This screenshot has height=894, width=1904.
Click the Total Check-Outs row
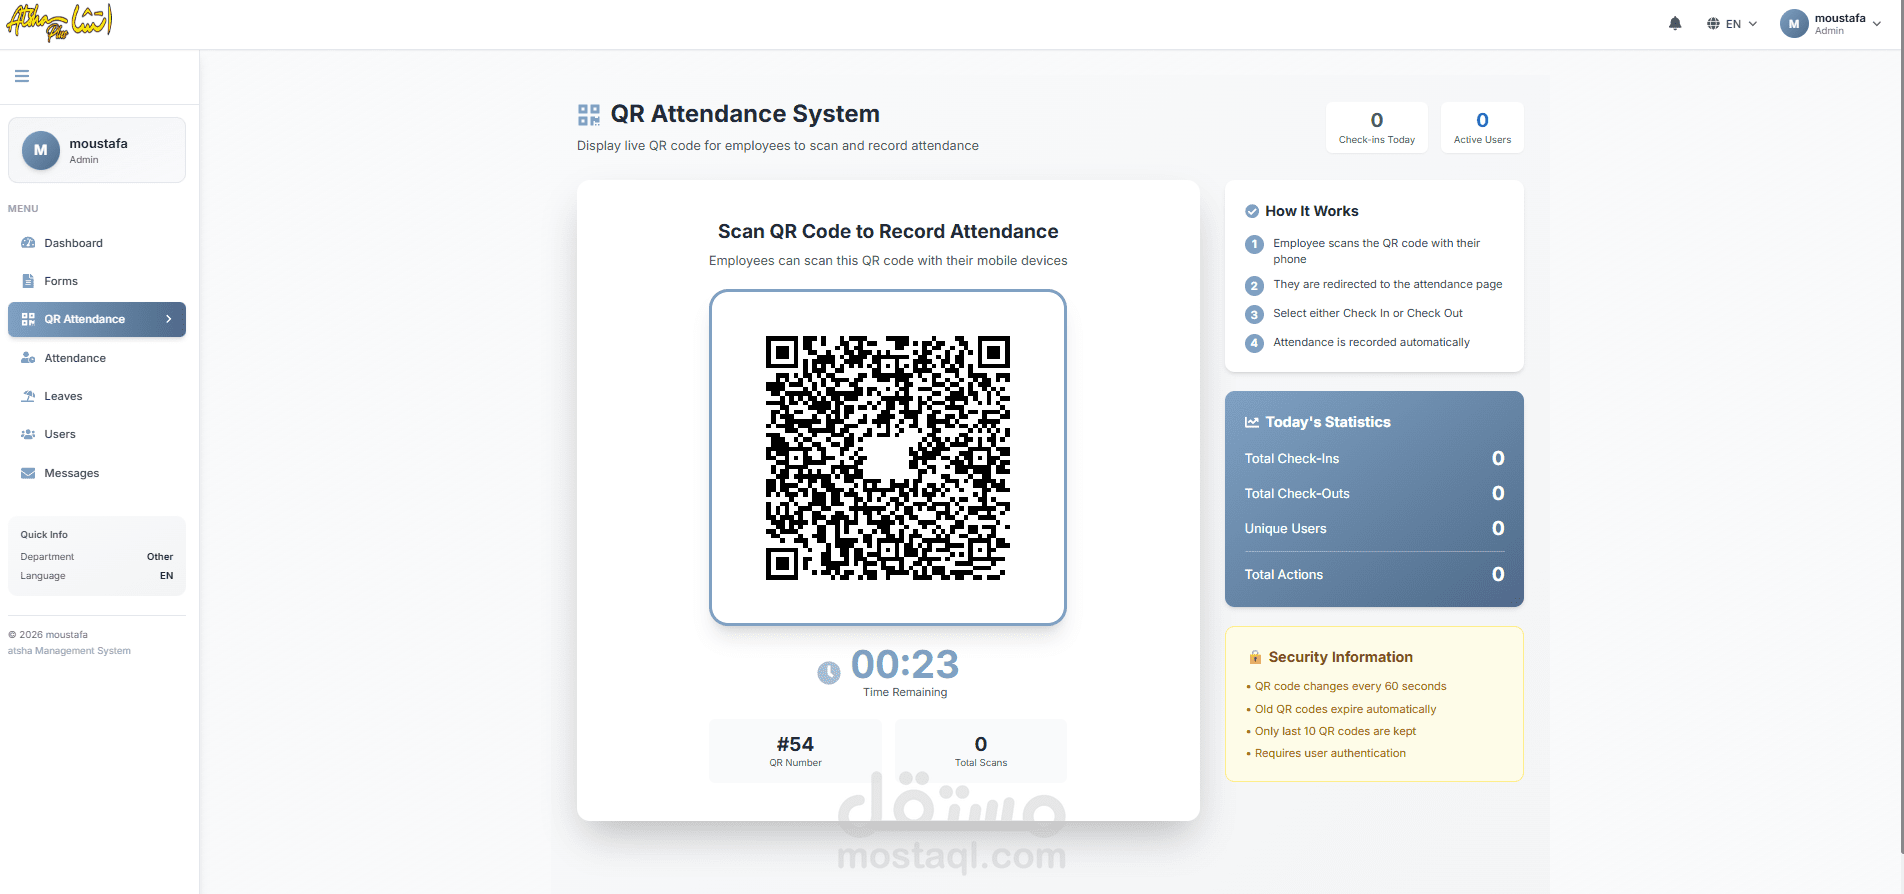pos(1374,493)
